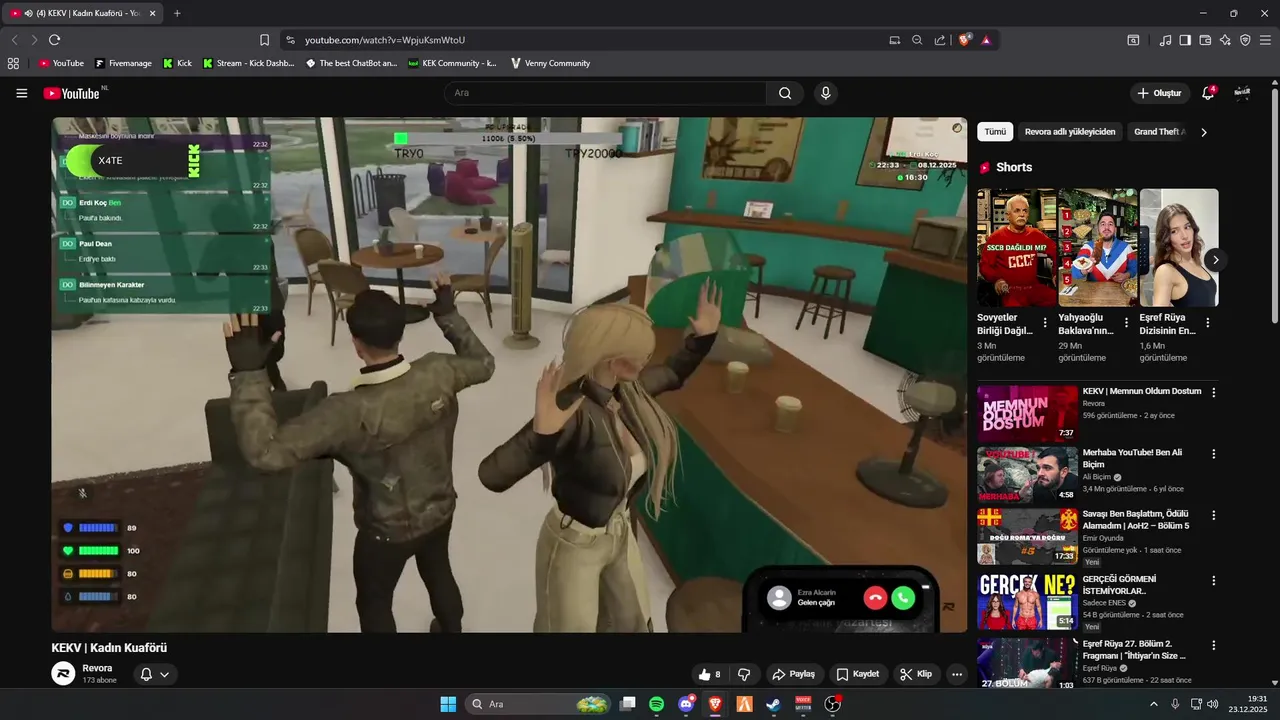This screenshot has width=1280, height=720.
Task: Click the YouTube search magnifier button
Action: (x=785, y=93)
